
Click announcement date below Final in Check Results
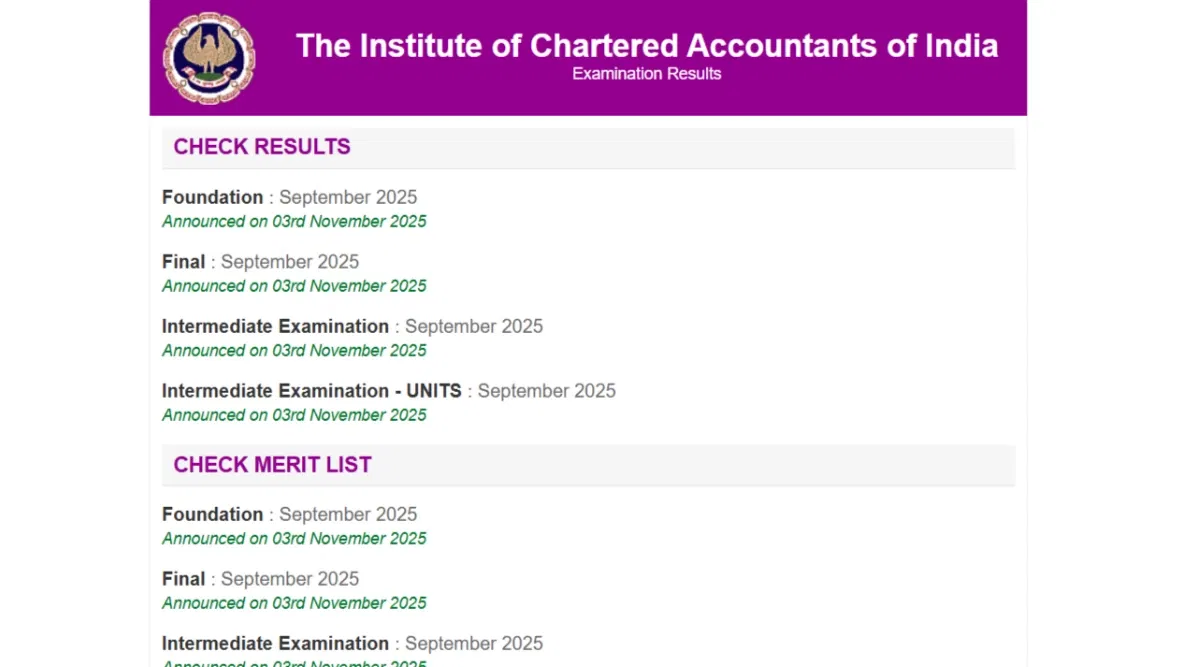pos(294,286)
